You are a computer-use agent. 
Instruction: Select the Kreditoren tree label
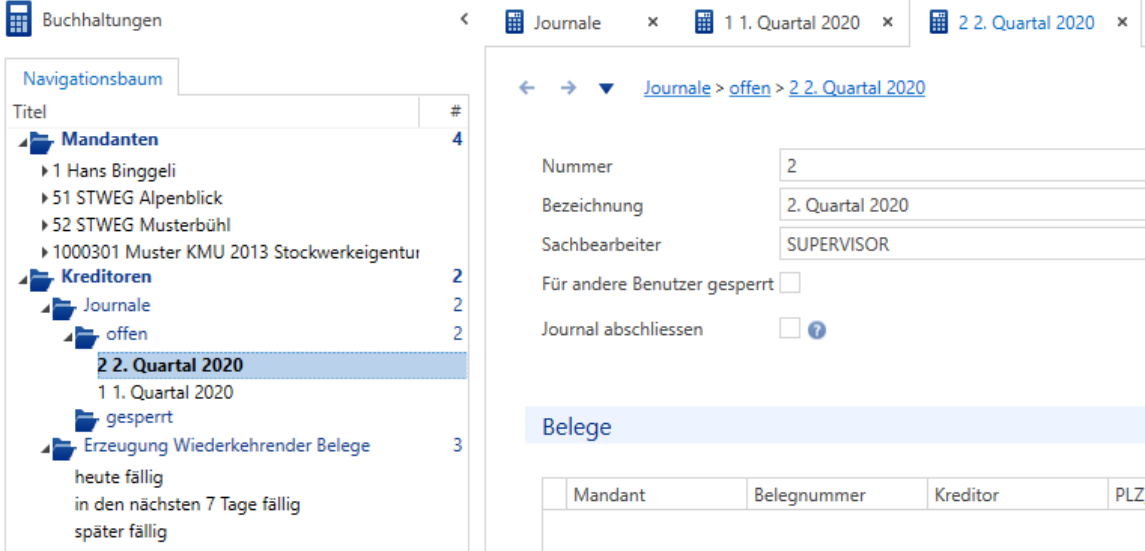coord(107,277)
